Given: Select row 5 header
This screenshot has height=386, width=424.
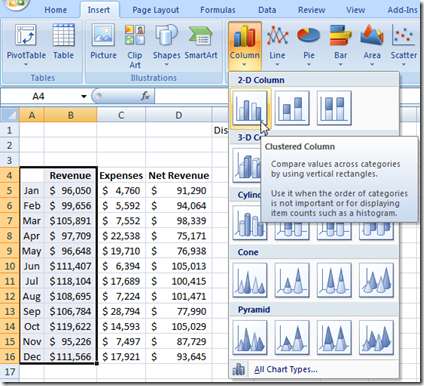Looking at the screenshot, I should [10, 191].
